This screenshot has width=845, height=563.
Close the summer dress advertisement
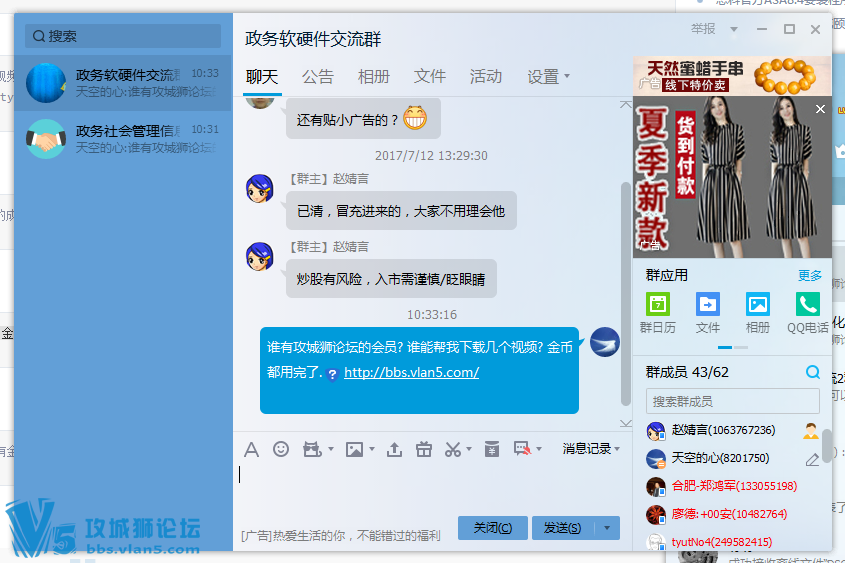[820, 109]
